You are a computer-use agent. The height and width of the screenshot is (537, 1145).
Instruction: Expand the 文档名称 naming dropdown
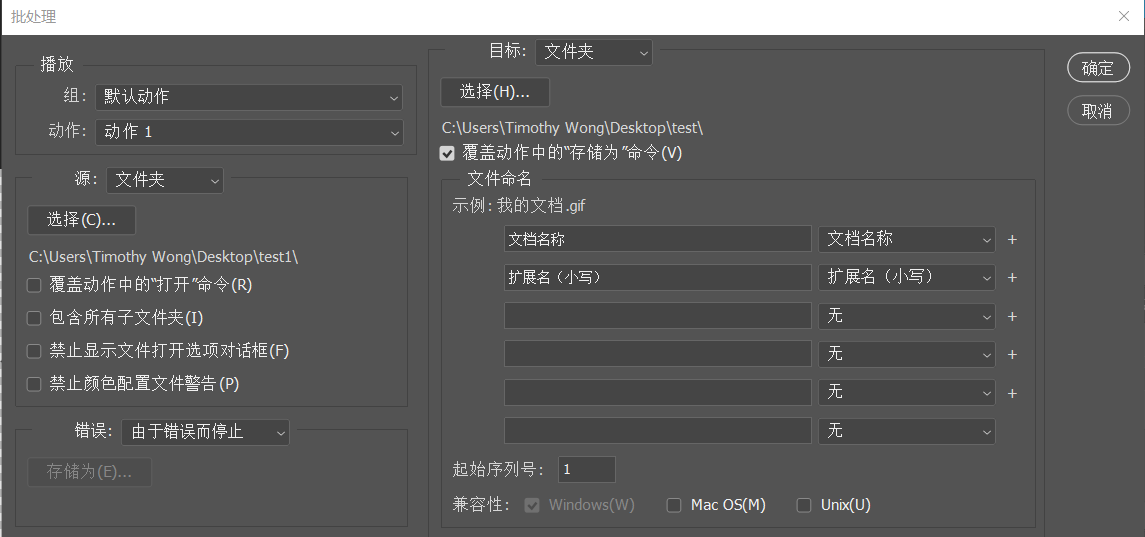tap(906, 239)
